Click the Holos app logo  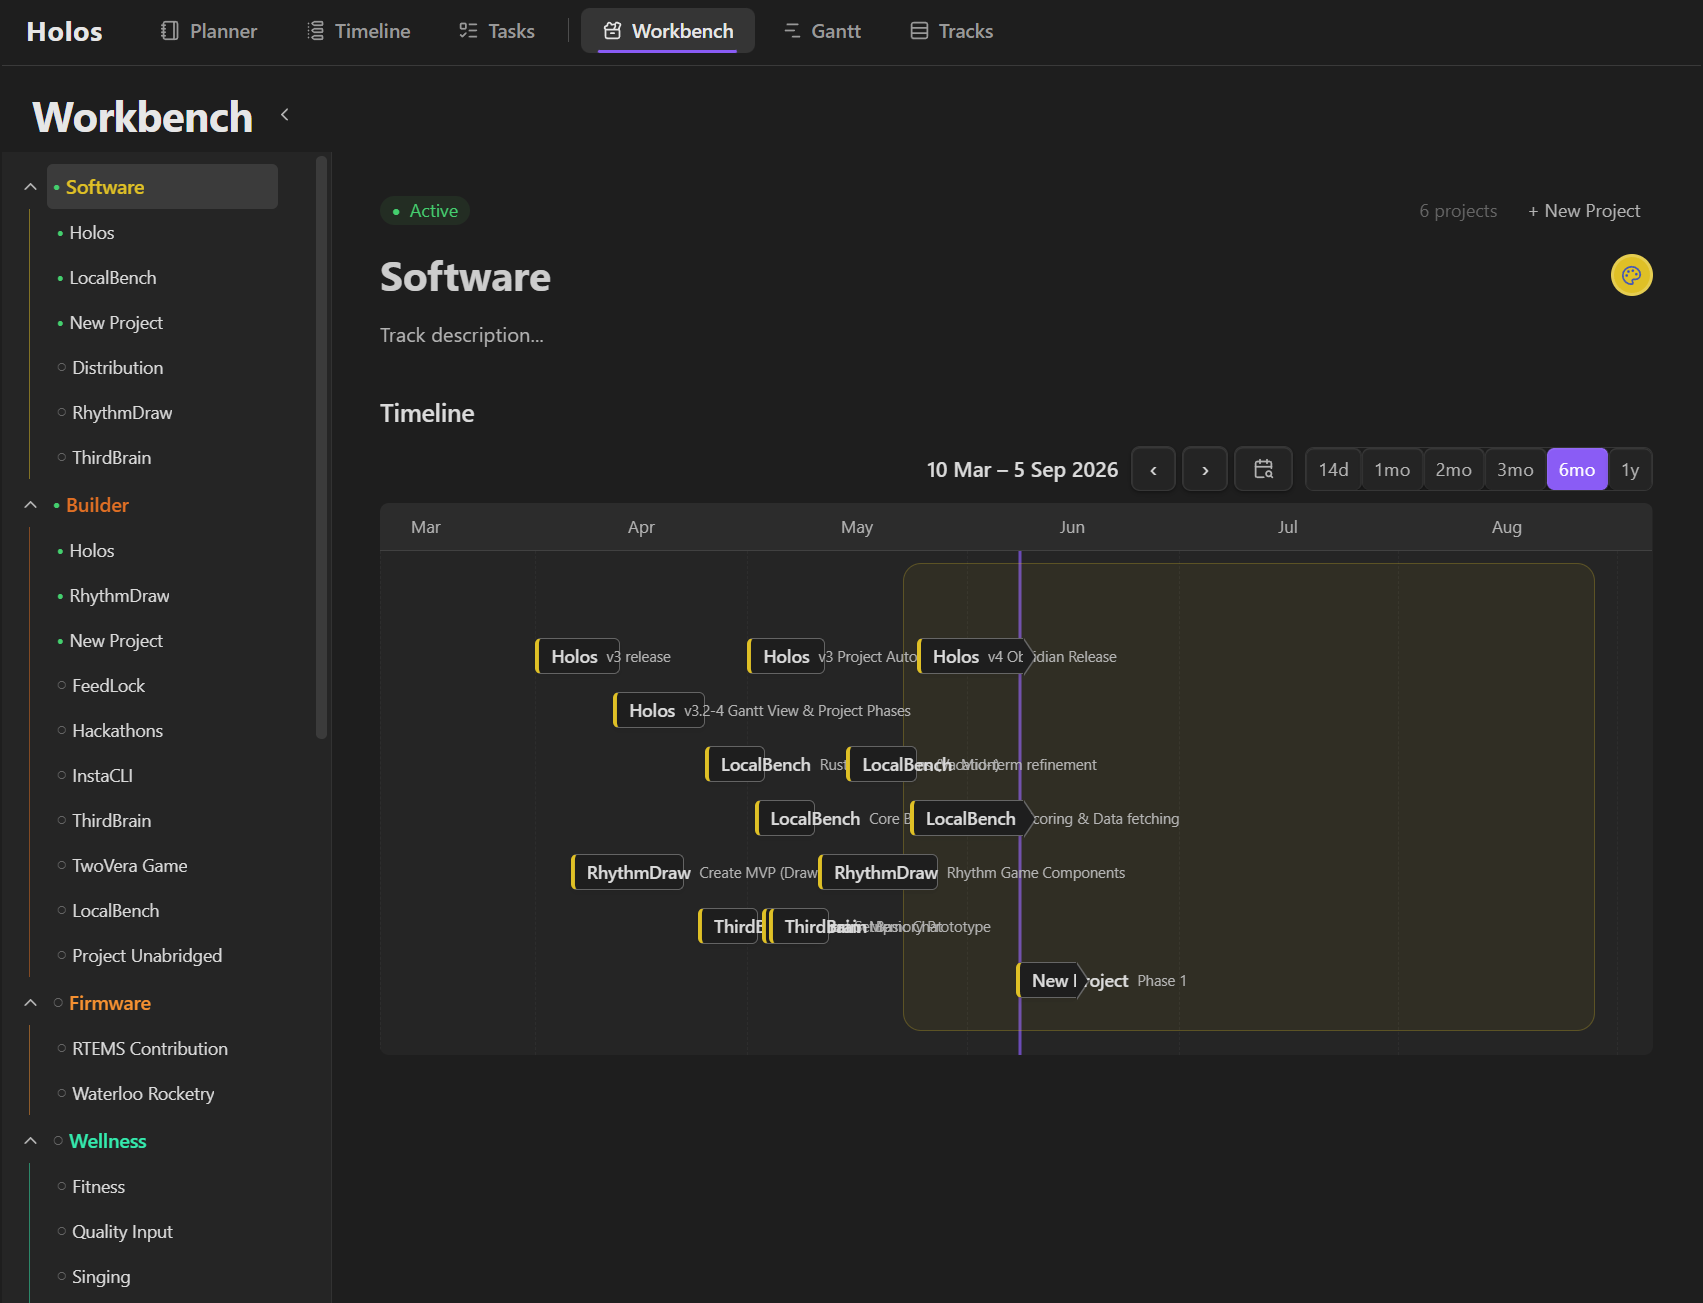64,31
